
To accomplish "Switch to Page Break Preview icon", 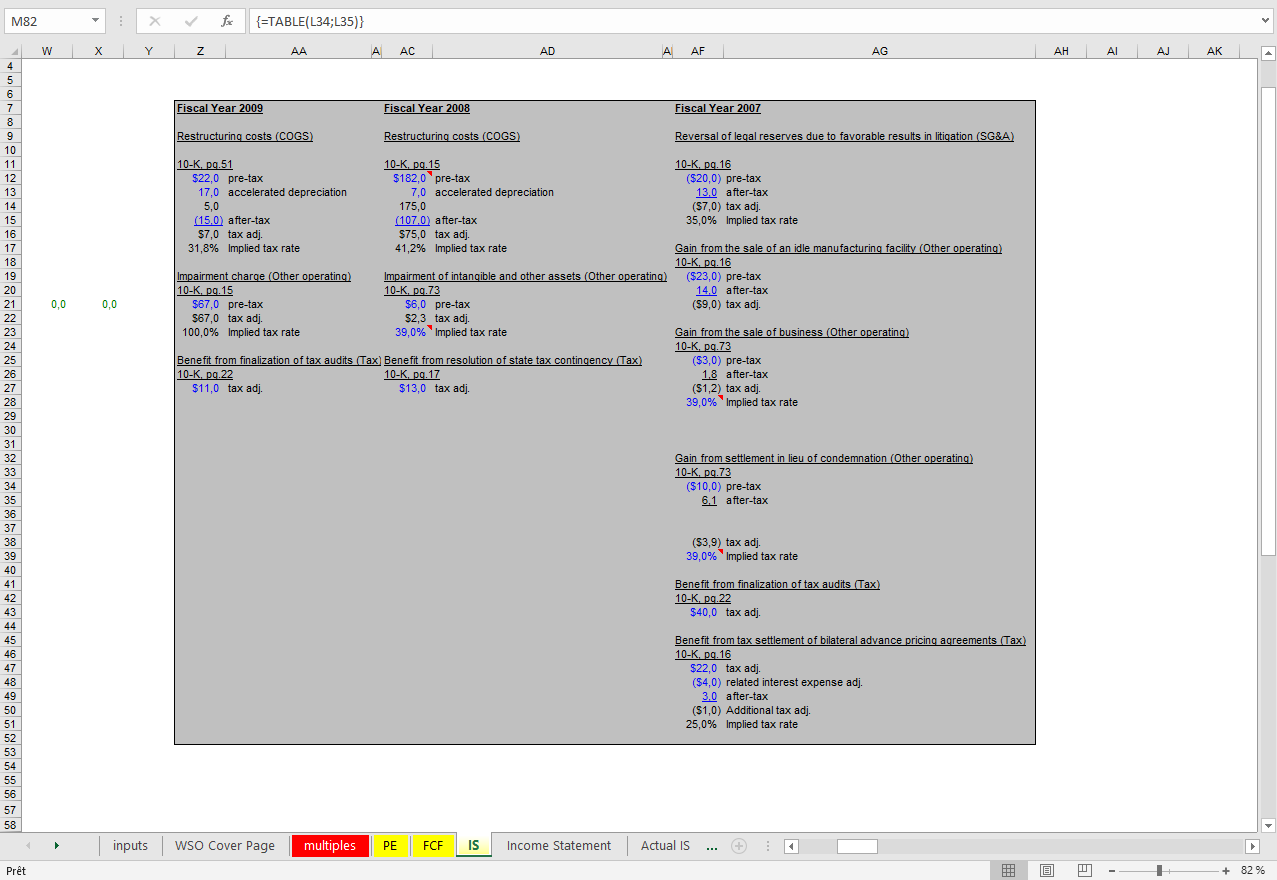I will pos(1085,870).
